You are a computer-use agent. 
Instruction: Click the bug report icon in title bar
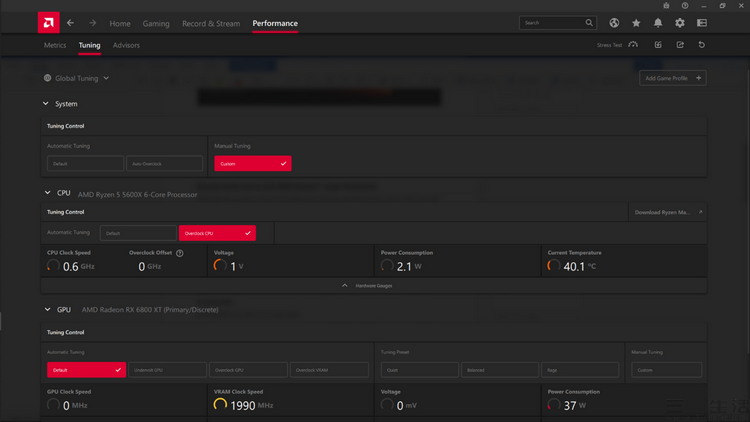(x=666, y=5)
